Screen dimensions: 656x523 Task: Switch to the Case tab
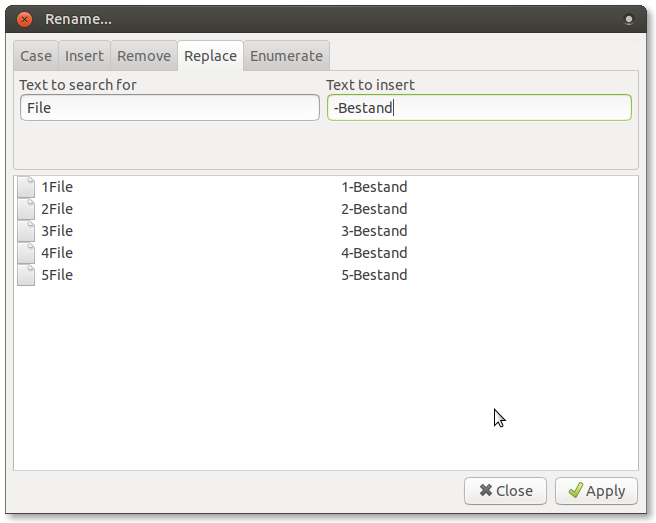click(36, 56)
